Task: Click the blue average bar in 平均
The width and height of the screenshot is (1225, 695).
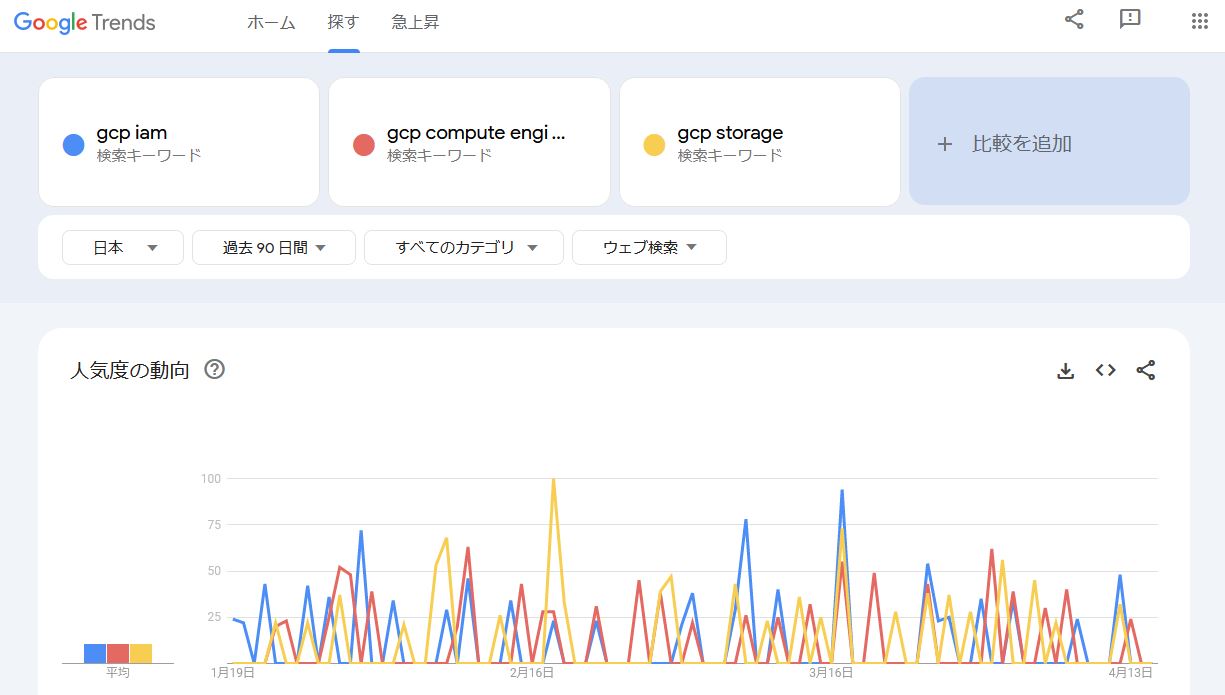Action: tap(95, 653)
